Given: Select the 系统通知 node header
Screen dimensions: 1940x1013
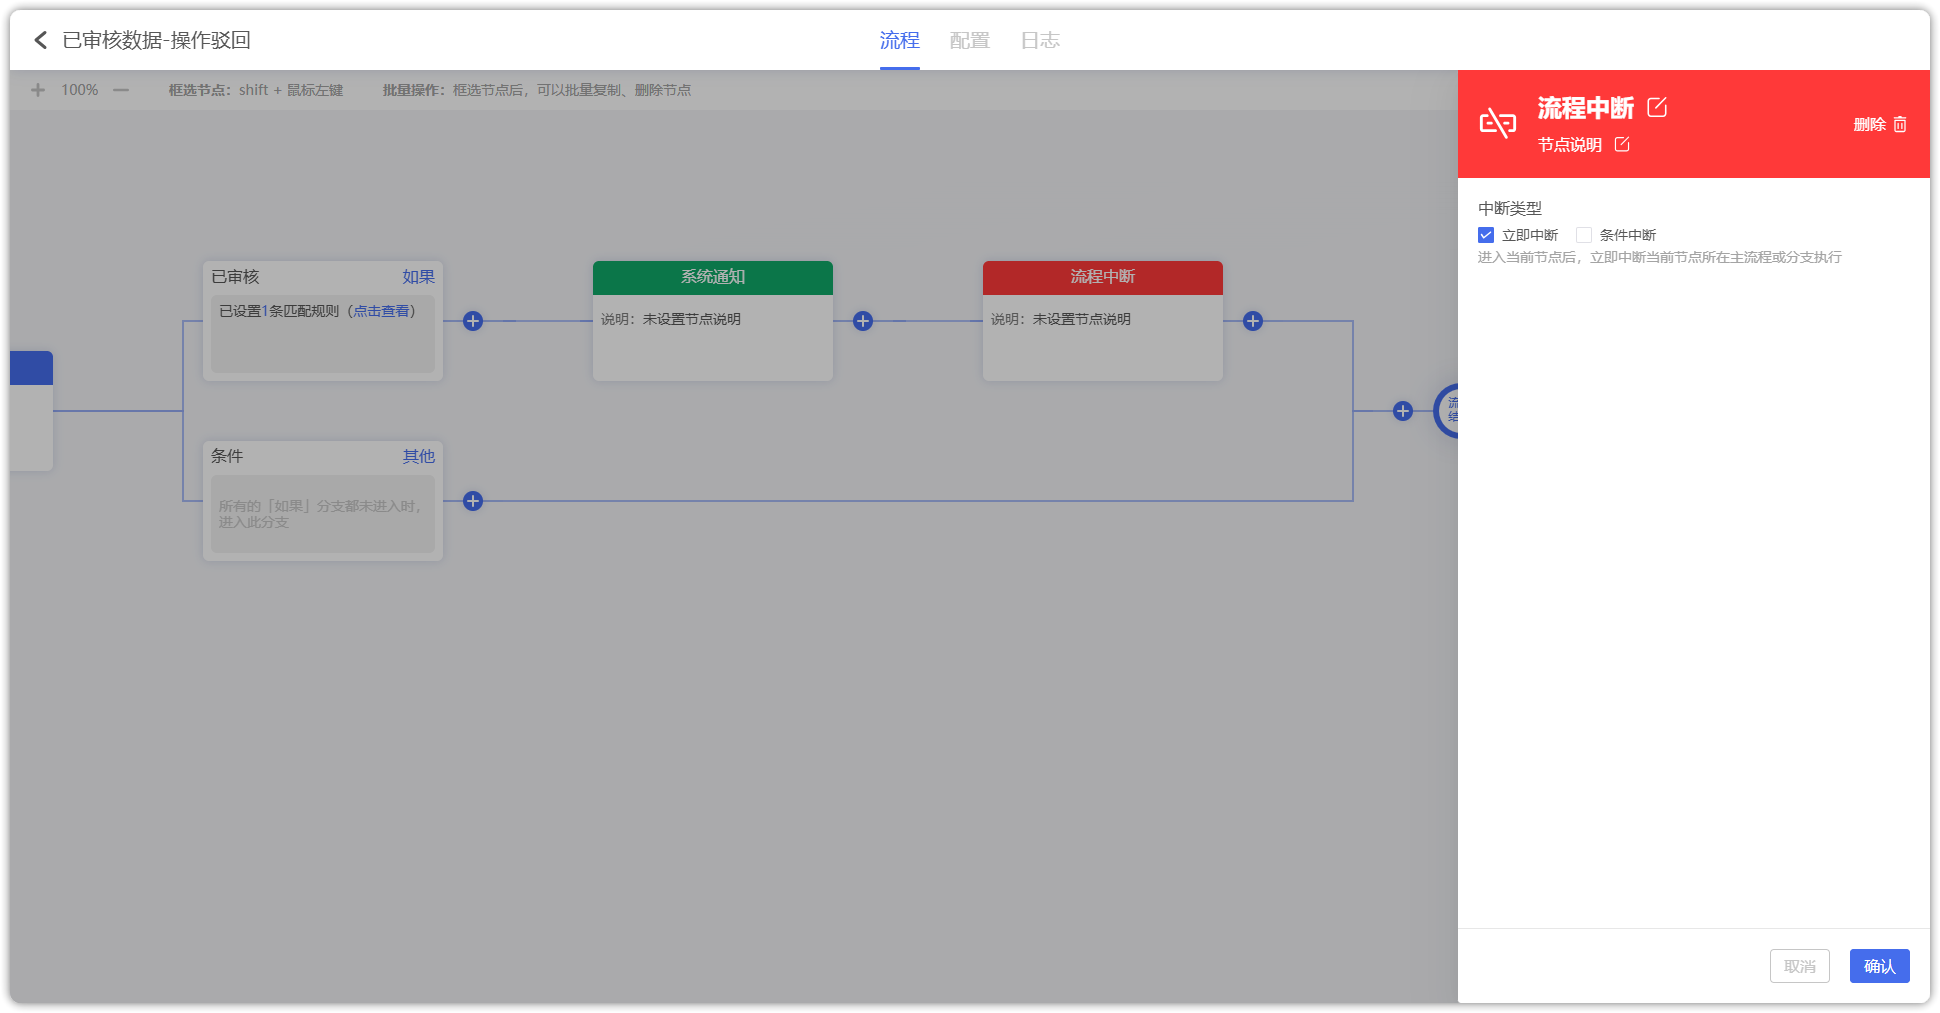Looking at the screenshot, I should 713,277.
